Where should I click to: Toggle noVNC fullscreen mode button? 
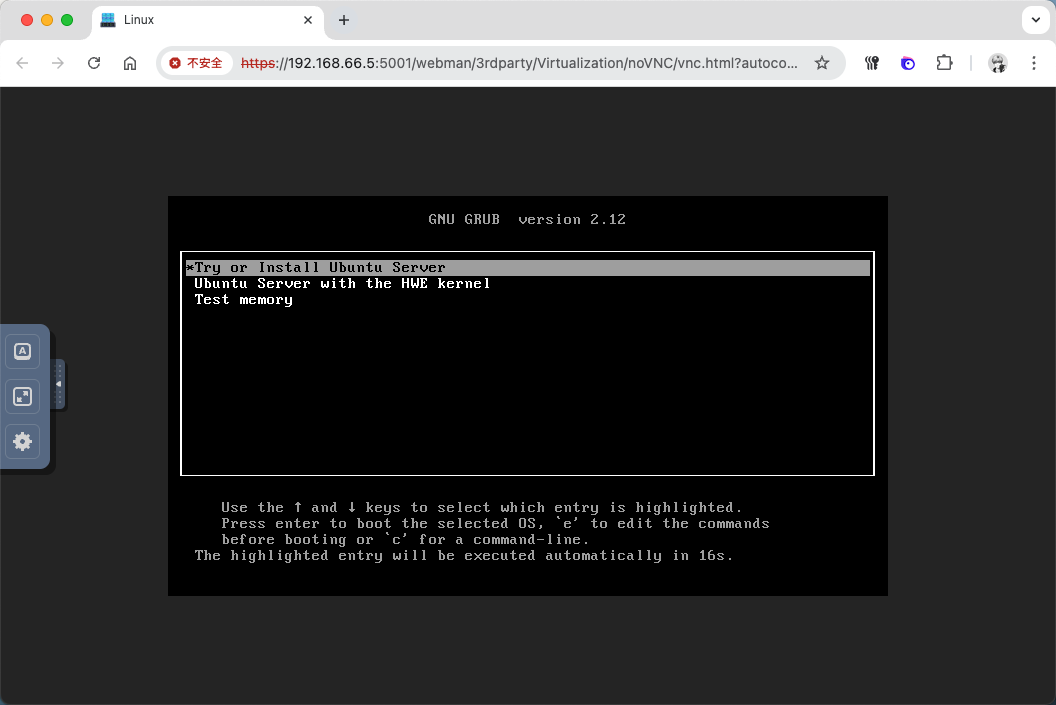tap(22, 397)
